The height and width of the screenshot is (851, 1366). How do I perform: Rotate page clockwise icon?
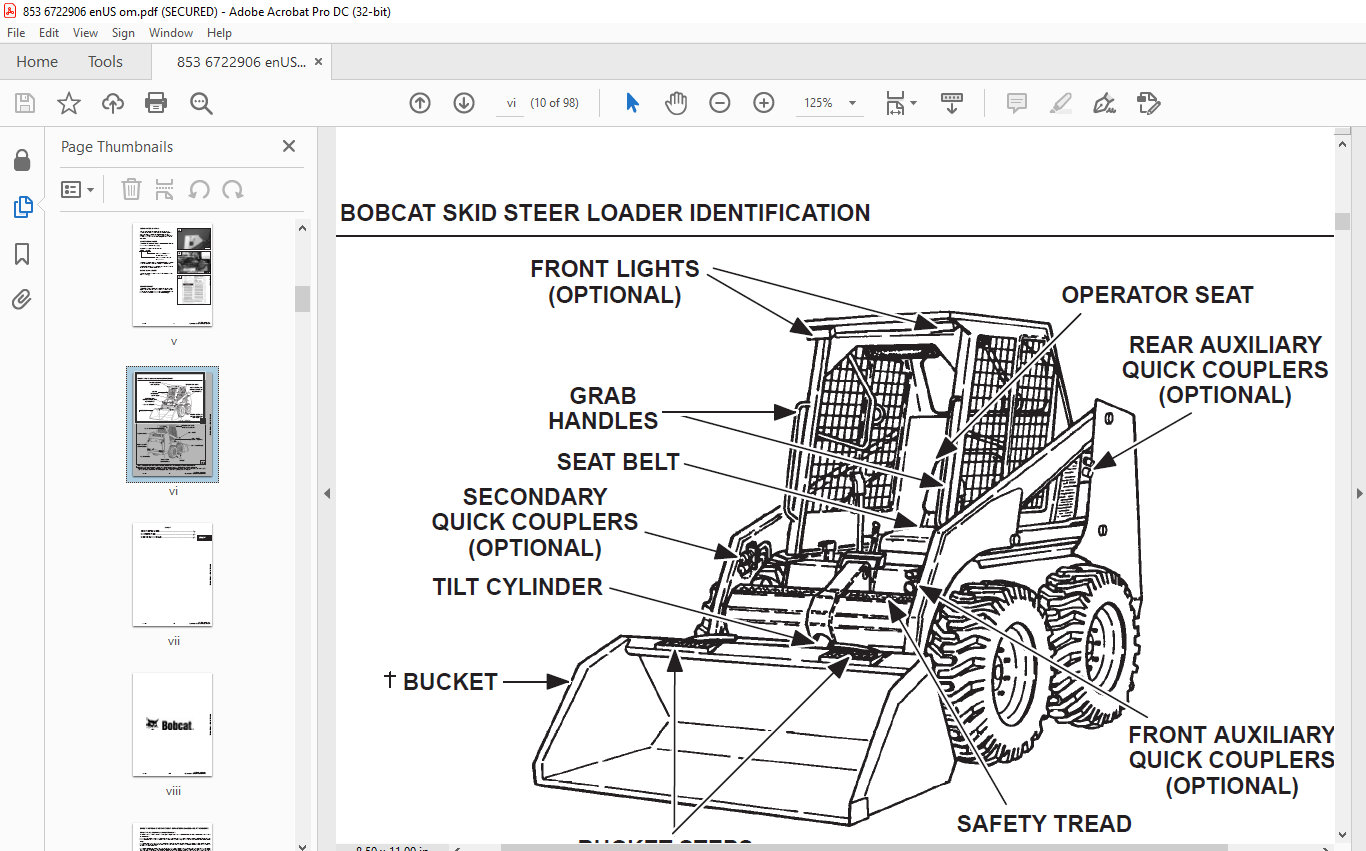click(233, 189)
